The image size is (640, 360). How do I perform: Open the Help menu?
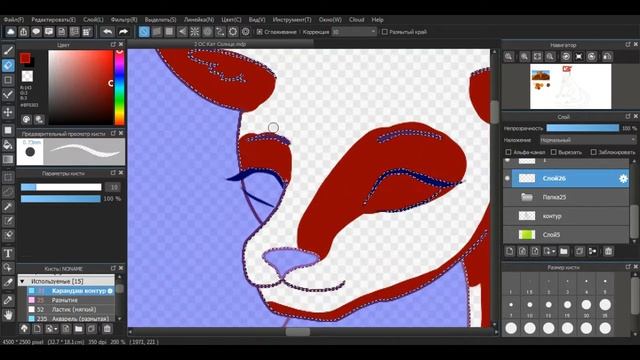pos(378,20)
